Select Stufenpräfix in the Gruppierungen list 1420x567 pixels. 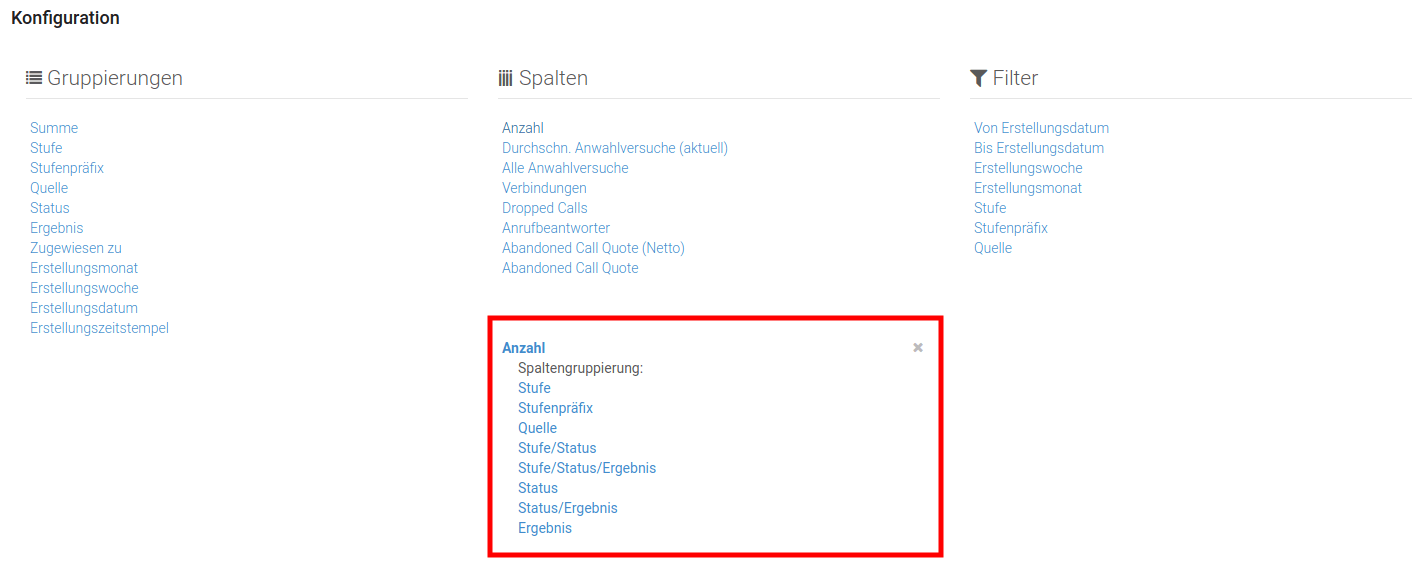point(67,168)
